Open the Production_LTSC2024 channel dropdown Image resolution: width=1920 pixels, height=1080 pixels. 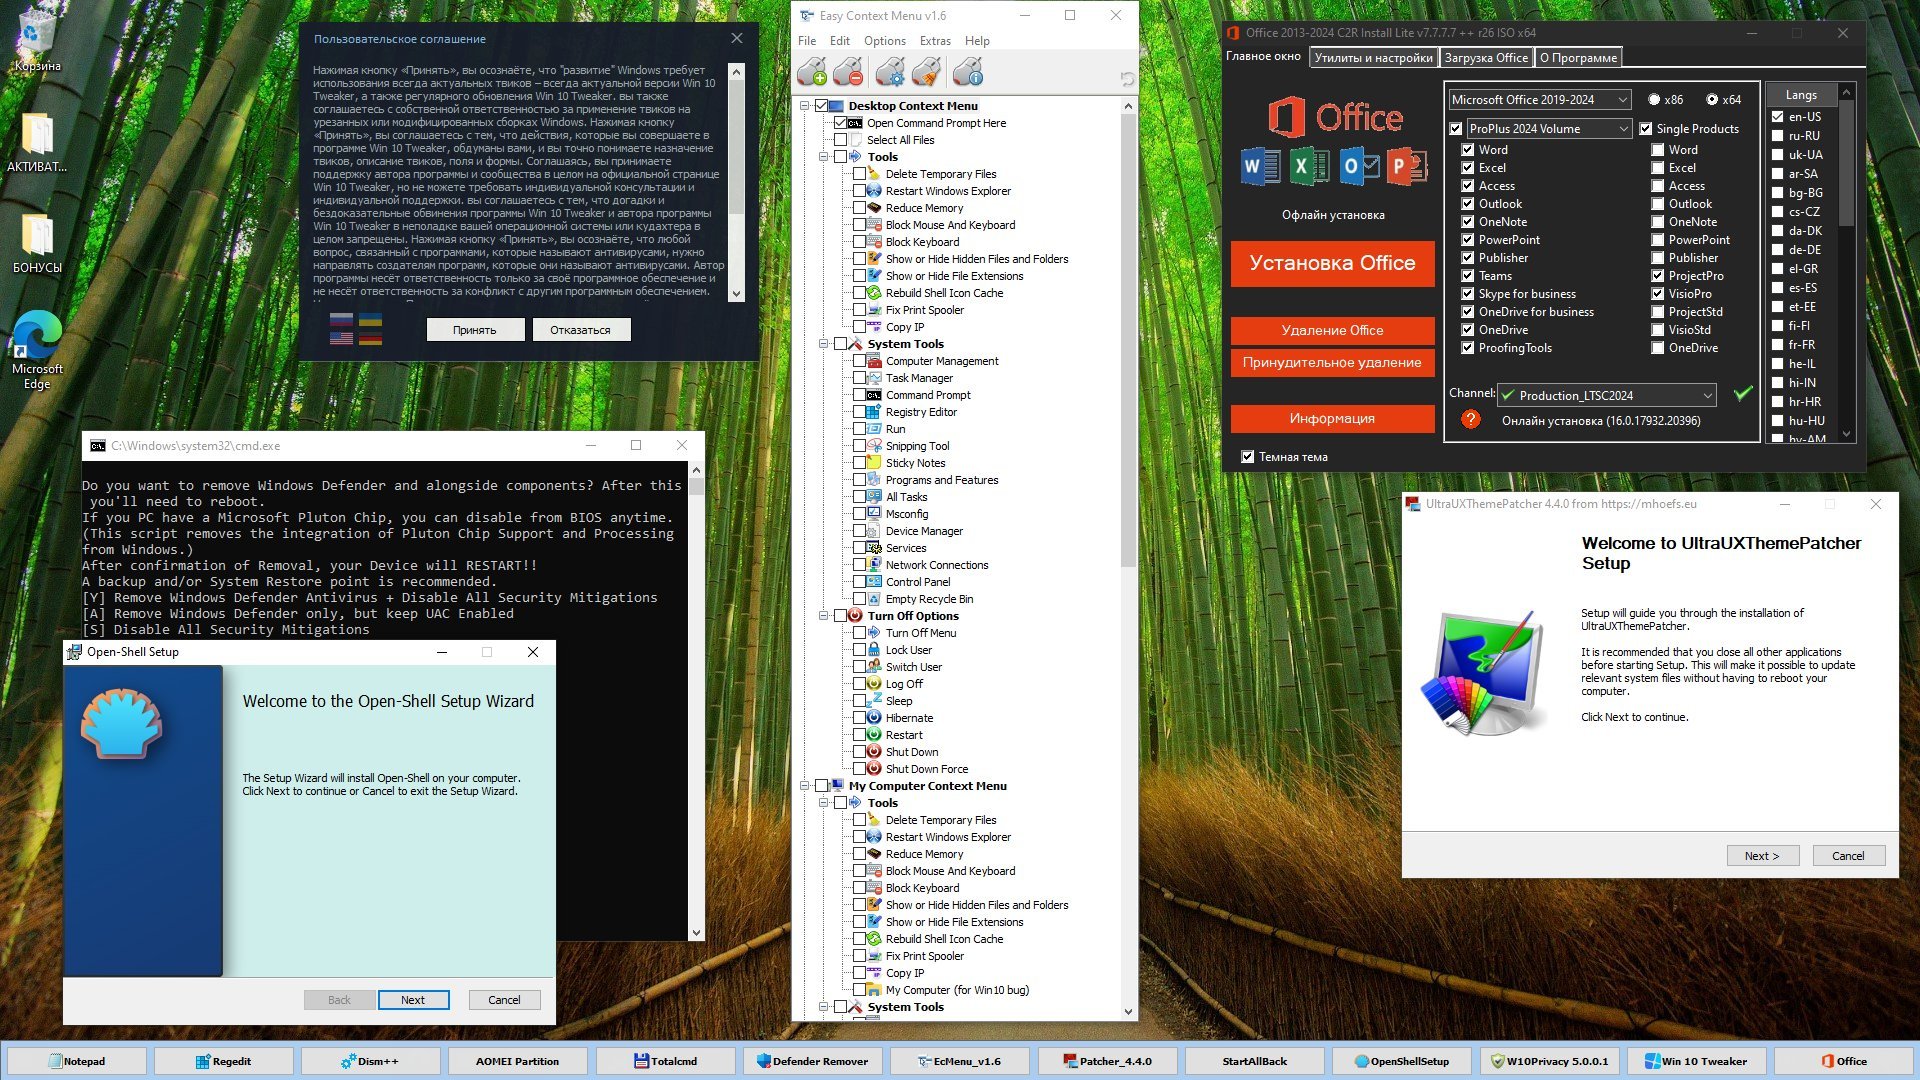[x=1607, y=395]
